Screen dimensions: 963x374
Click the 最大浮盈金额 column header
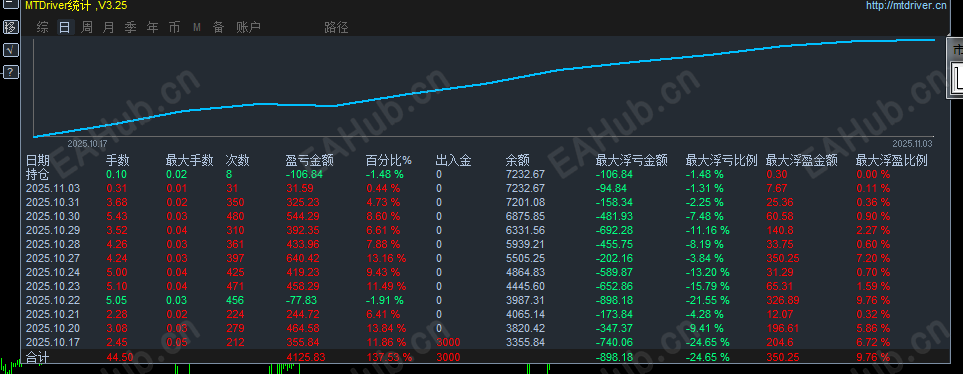pyautogui.click(x=801, y=161)
